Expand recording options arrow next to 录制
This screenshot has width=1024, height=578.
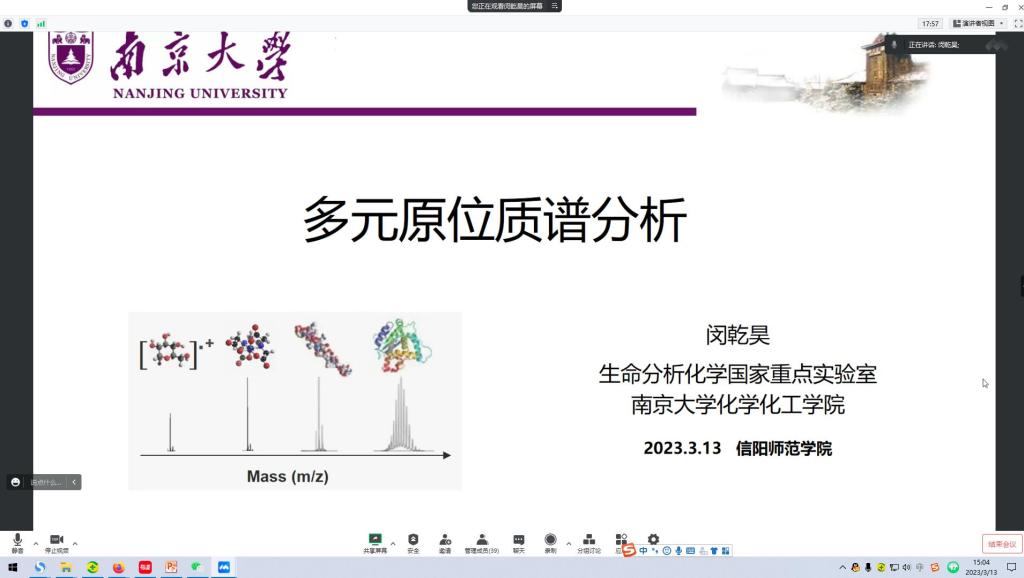(x=569, y=544)
